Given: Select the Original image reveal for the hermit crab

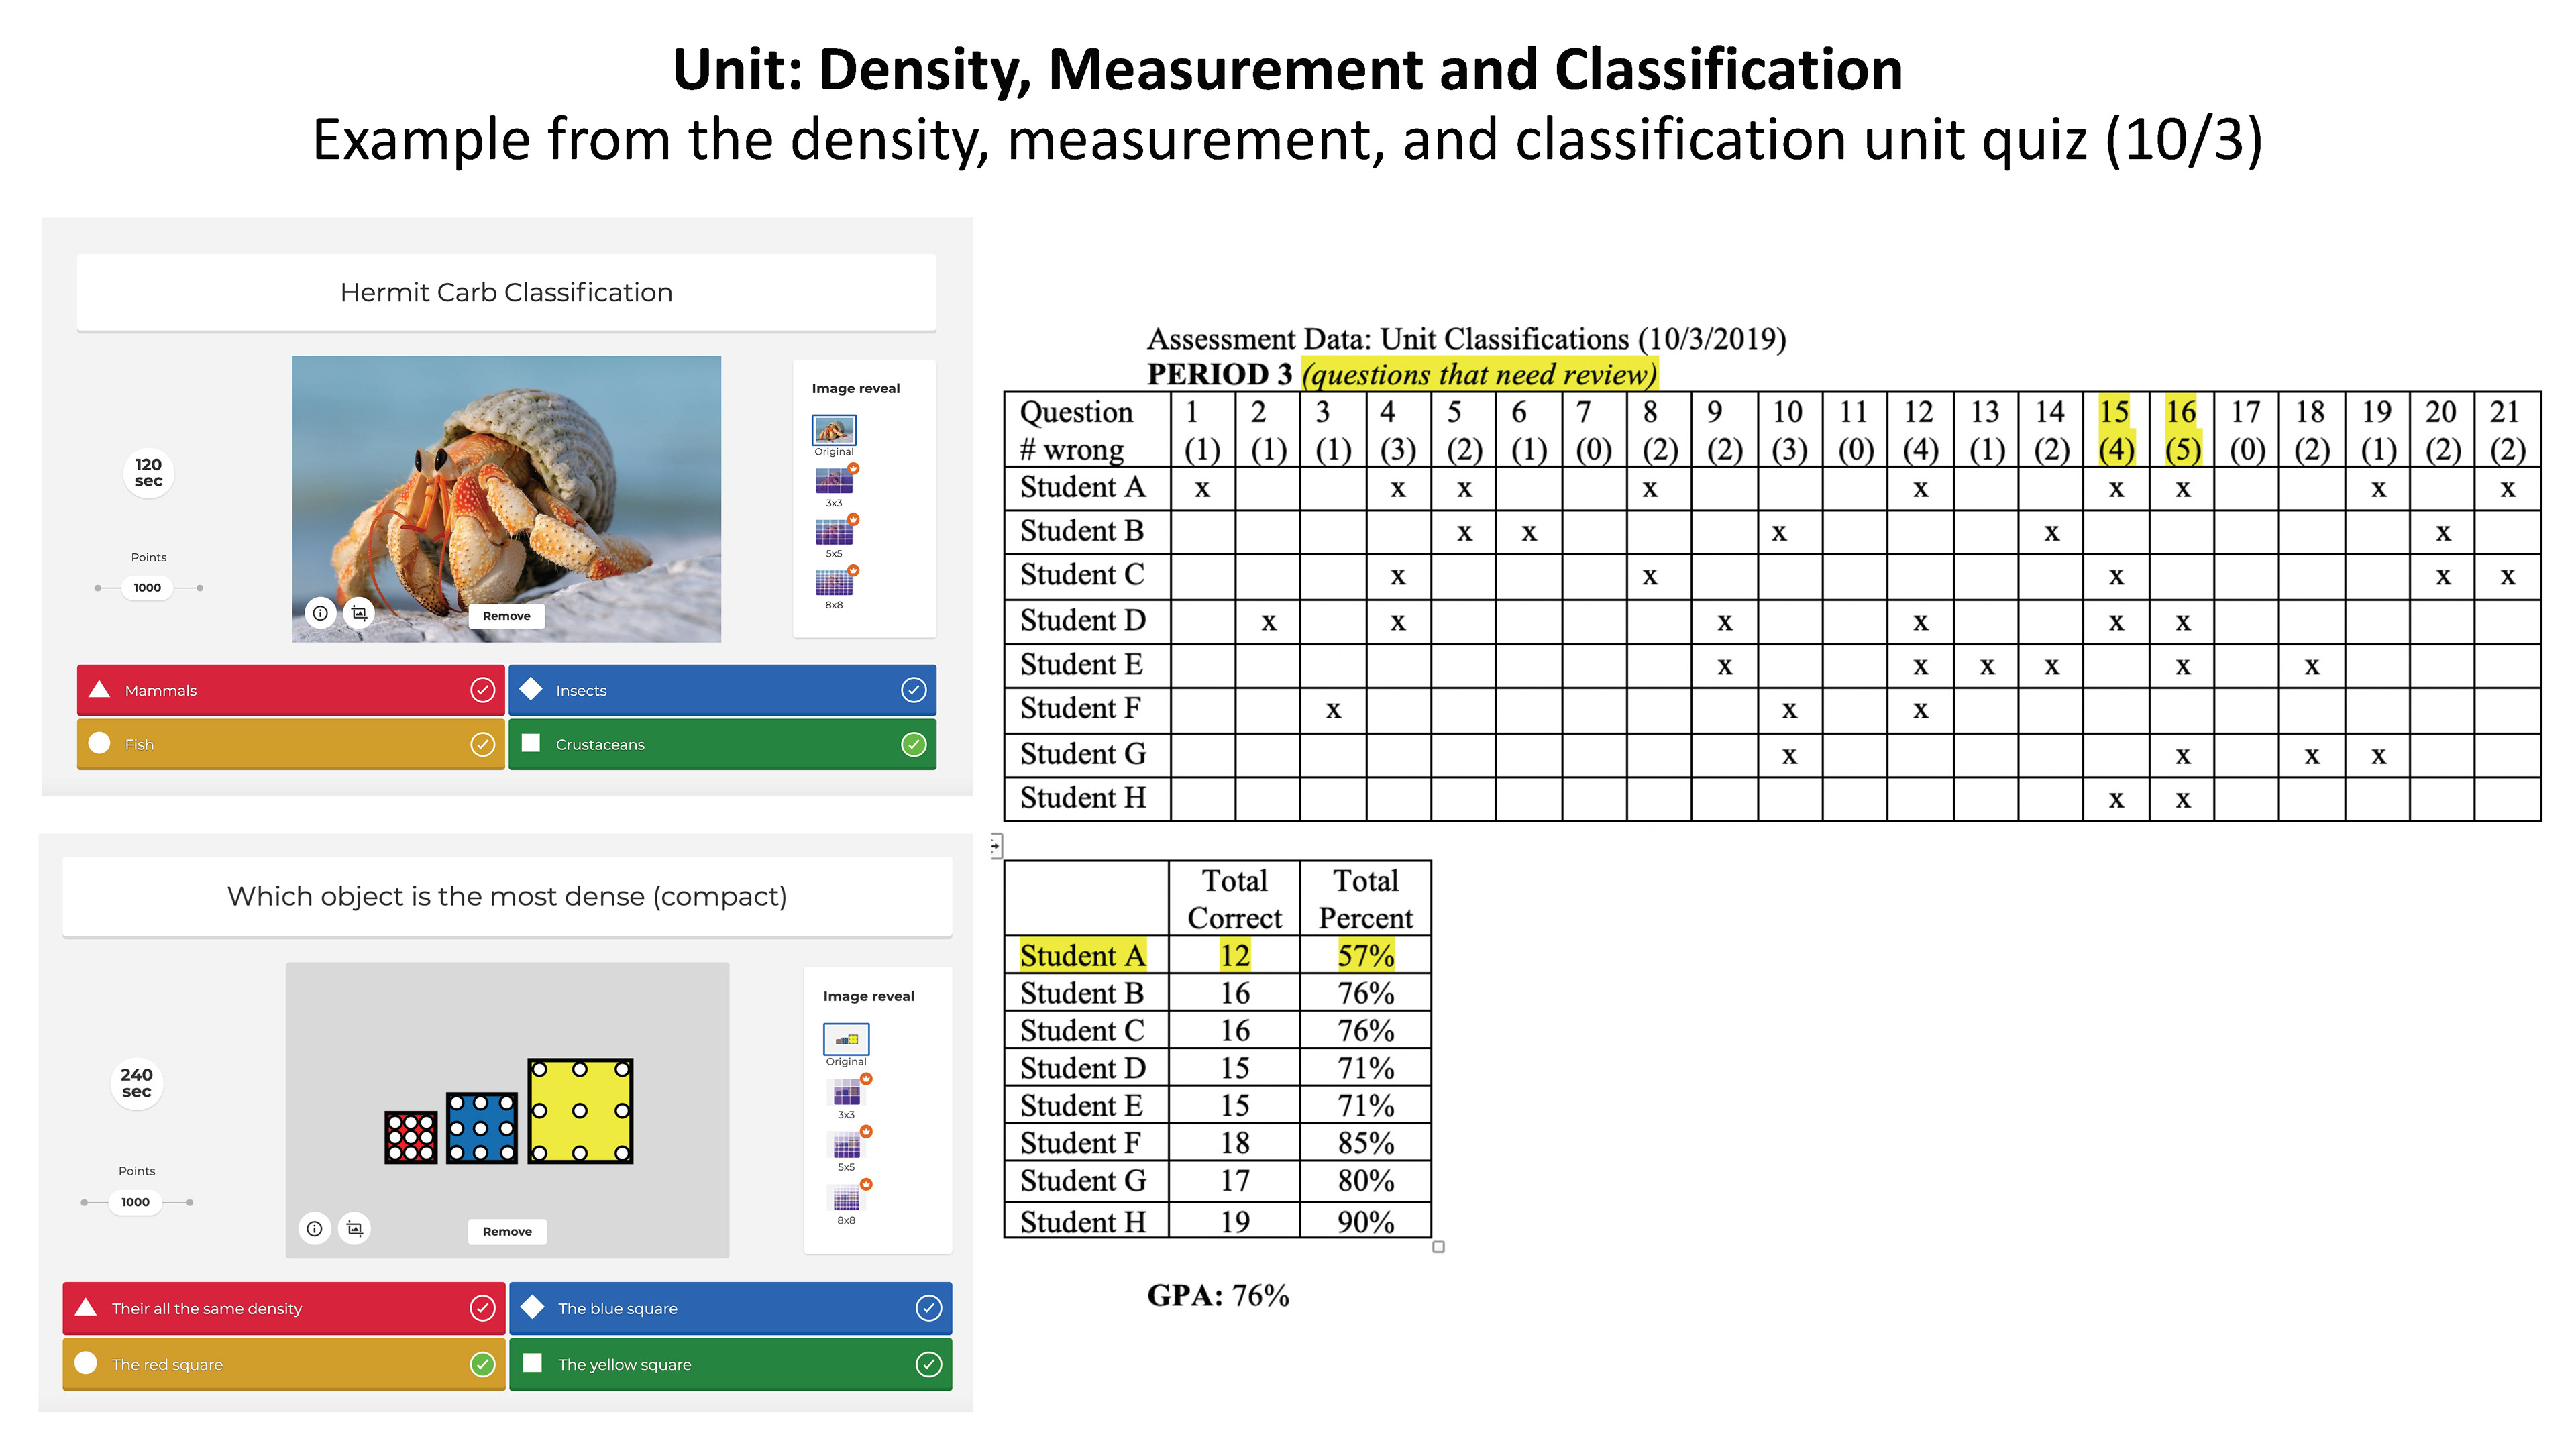Looking at the screenshot, I should click(x=834, y=430).
